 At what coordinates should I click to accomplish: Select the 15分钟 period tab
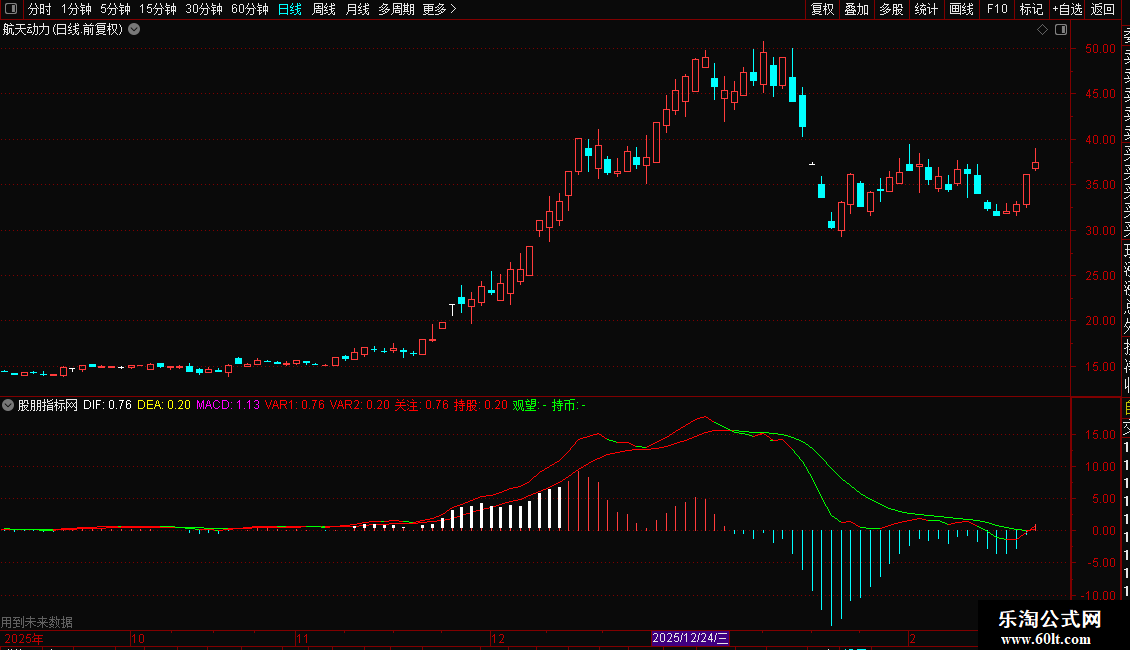158,9
